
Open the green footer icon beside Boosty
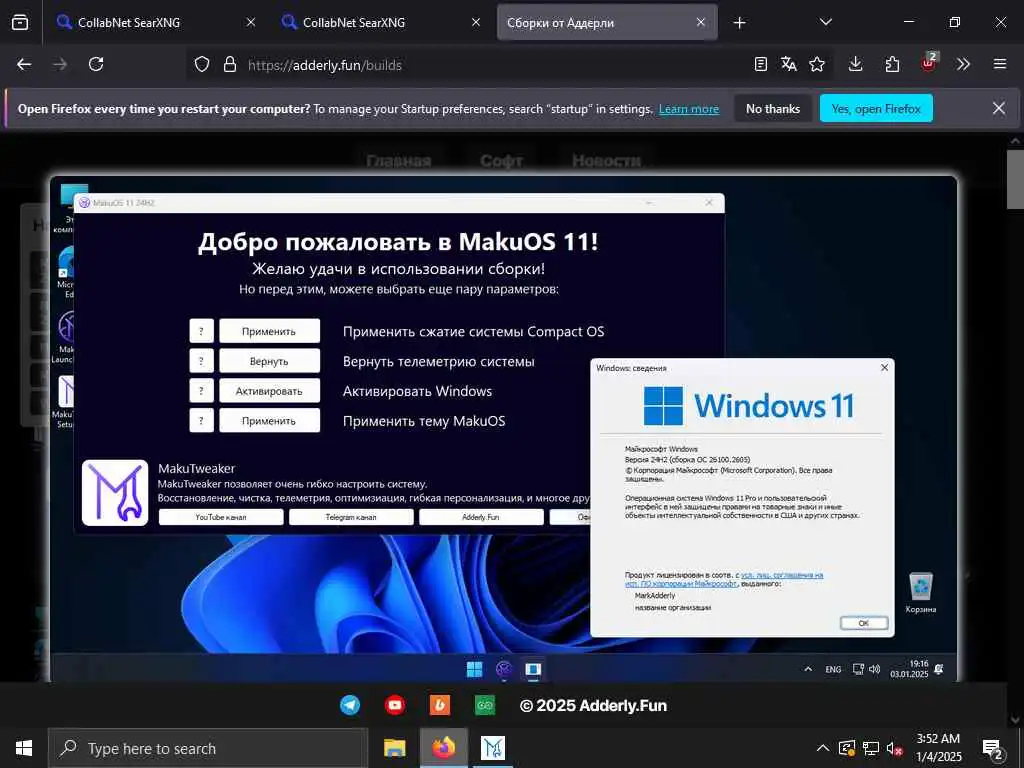485,705
